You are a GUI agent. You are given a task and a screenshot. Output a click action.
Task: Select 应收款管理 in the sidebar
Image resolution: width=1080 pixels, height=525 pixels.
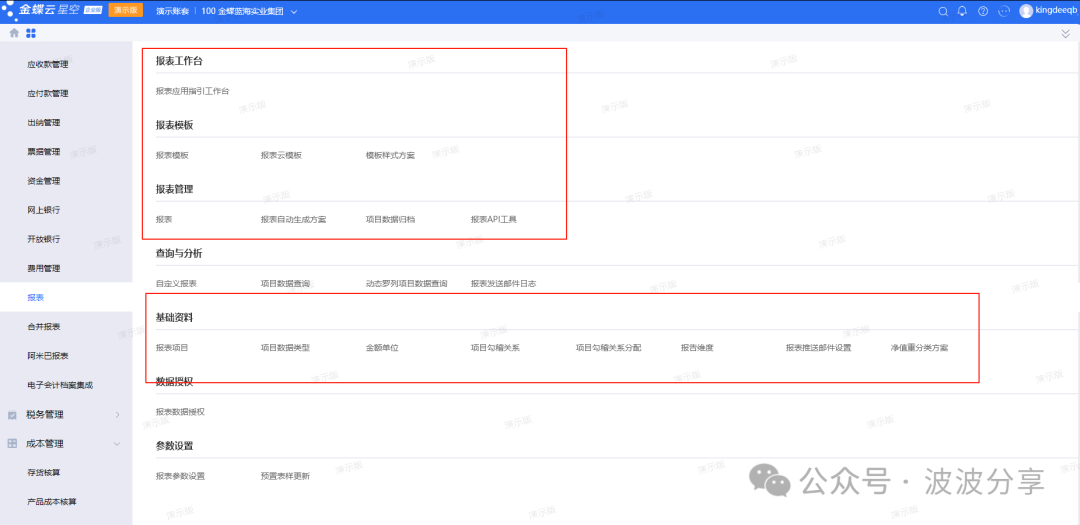[48, 65]
